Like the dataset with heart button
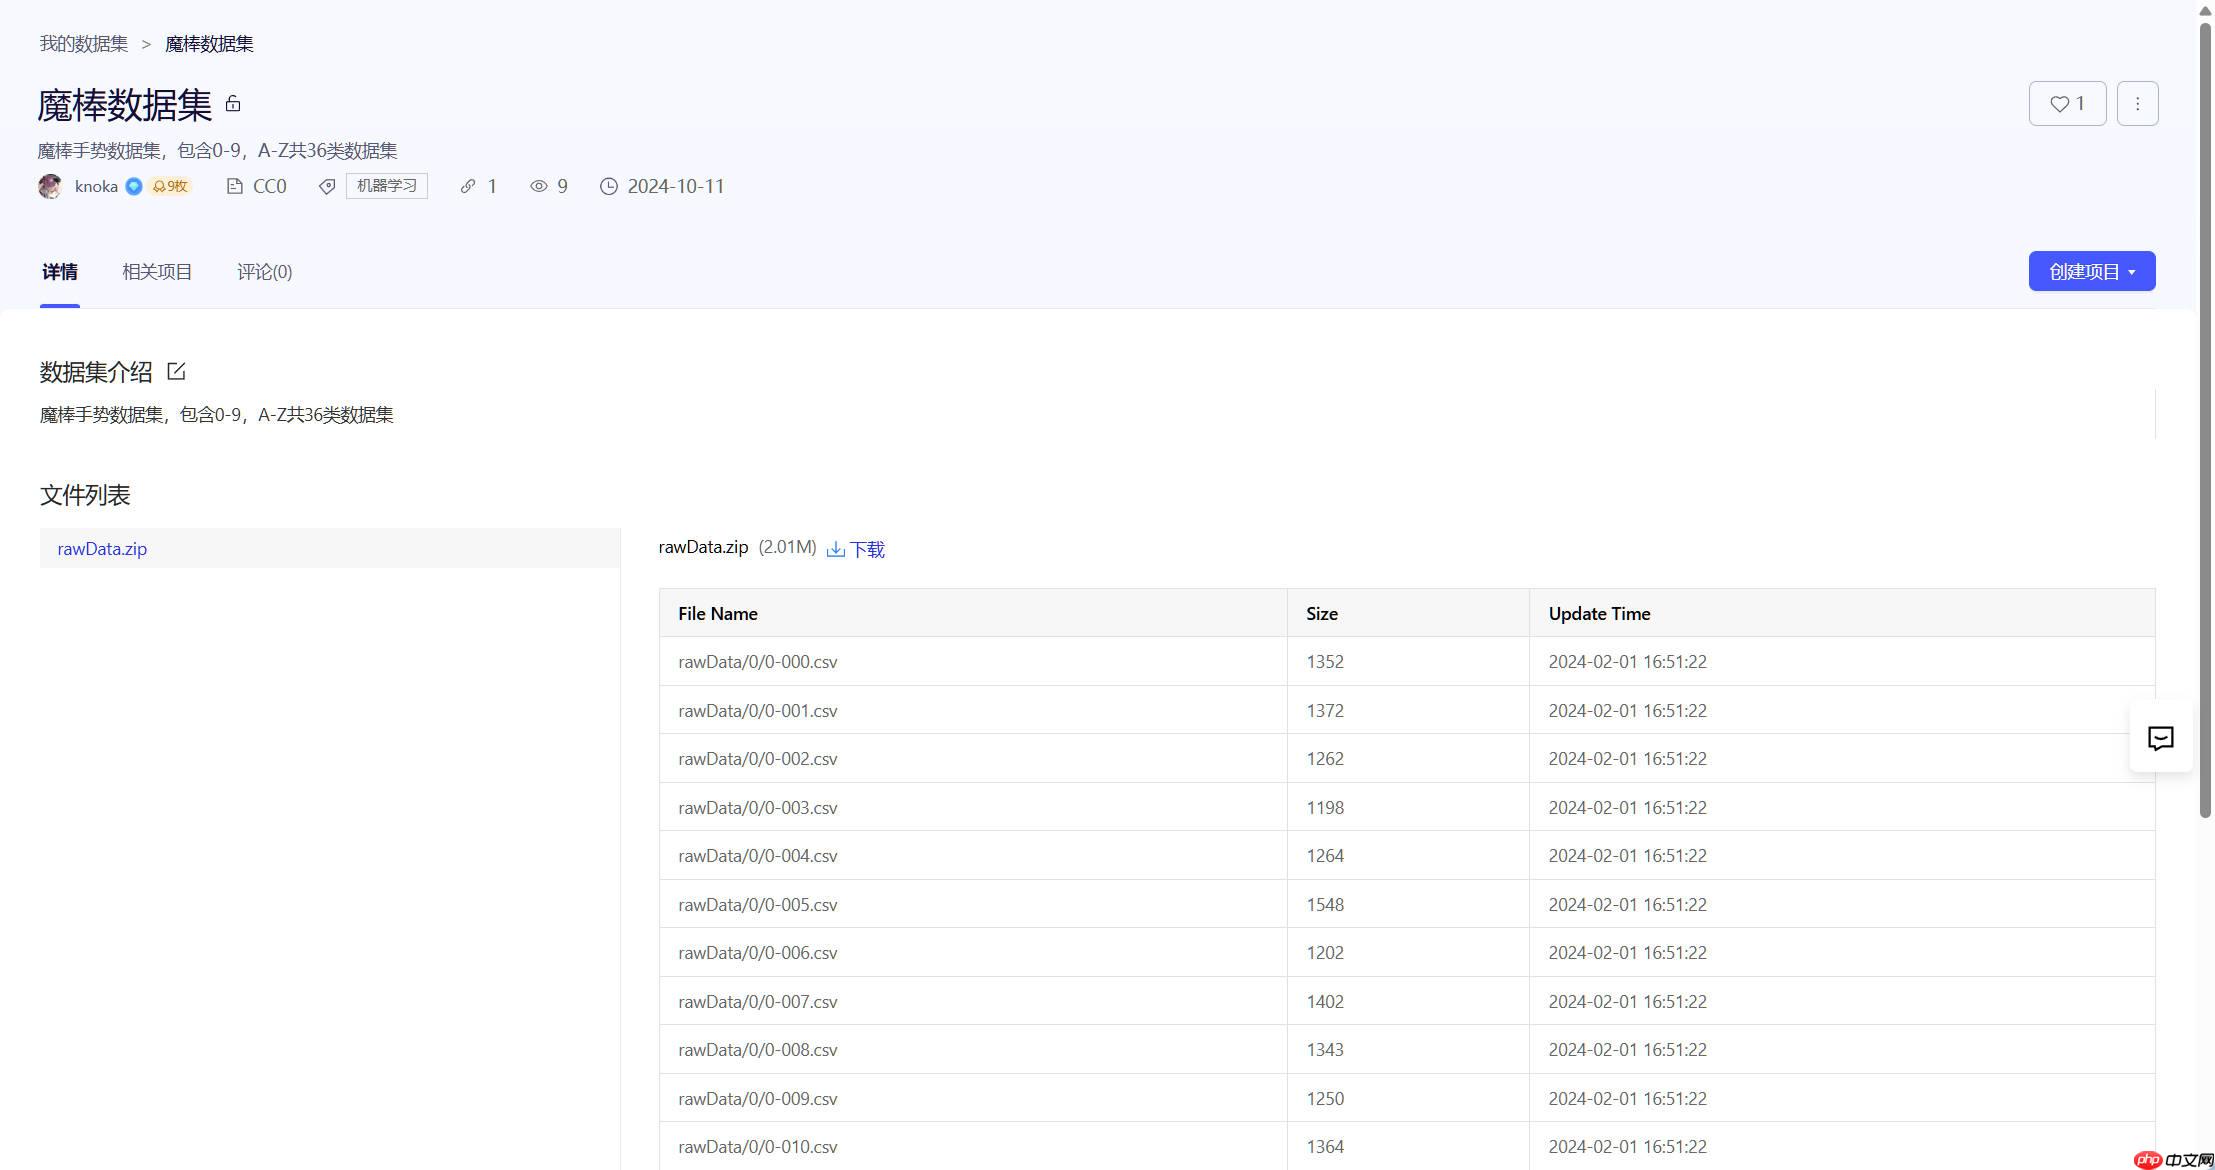Screen dimensions: 2215x1170 [x=2066, y=104]
